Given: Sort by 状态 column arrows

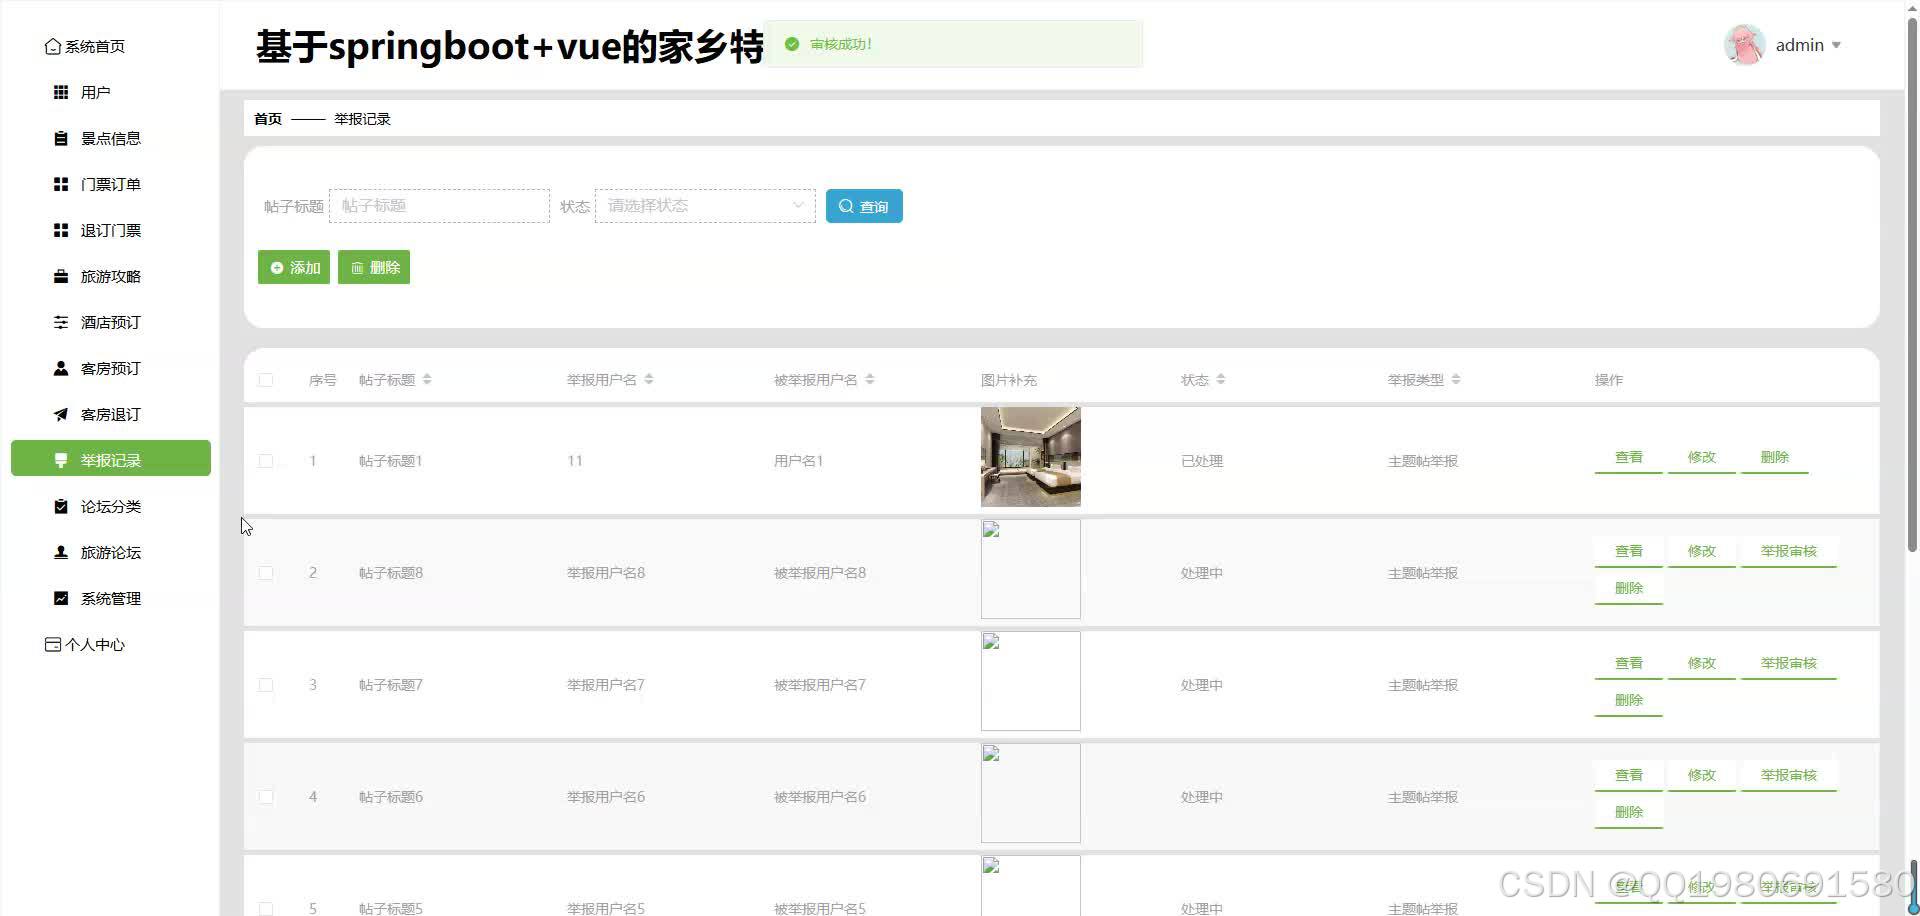Looking at the screenshot, I should 1221,379.
